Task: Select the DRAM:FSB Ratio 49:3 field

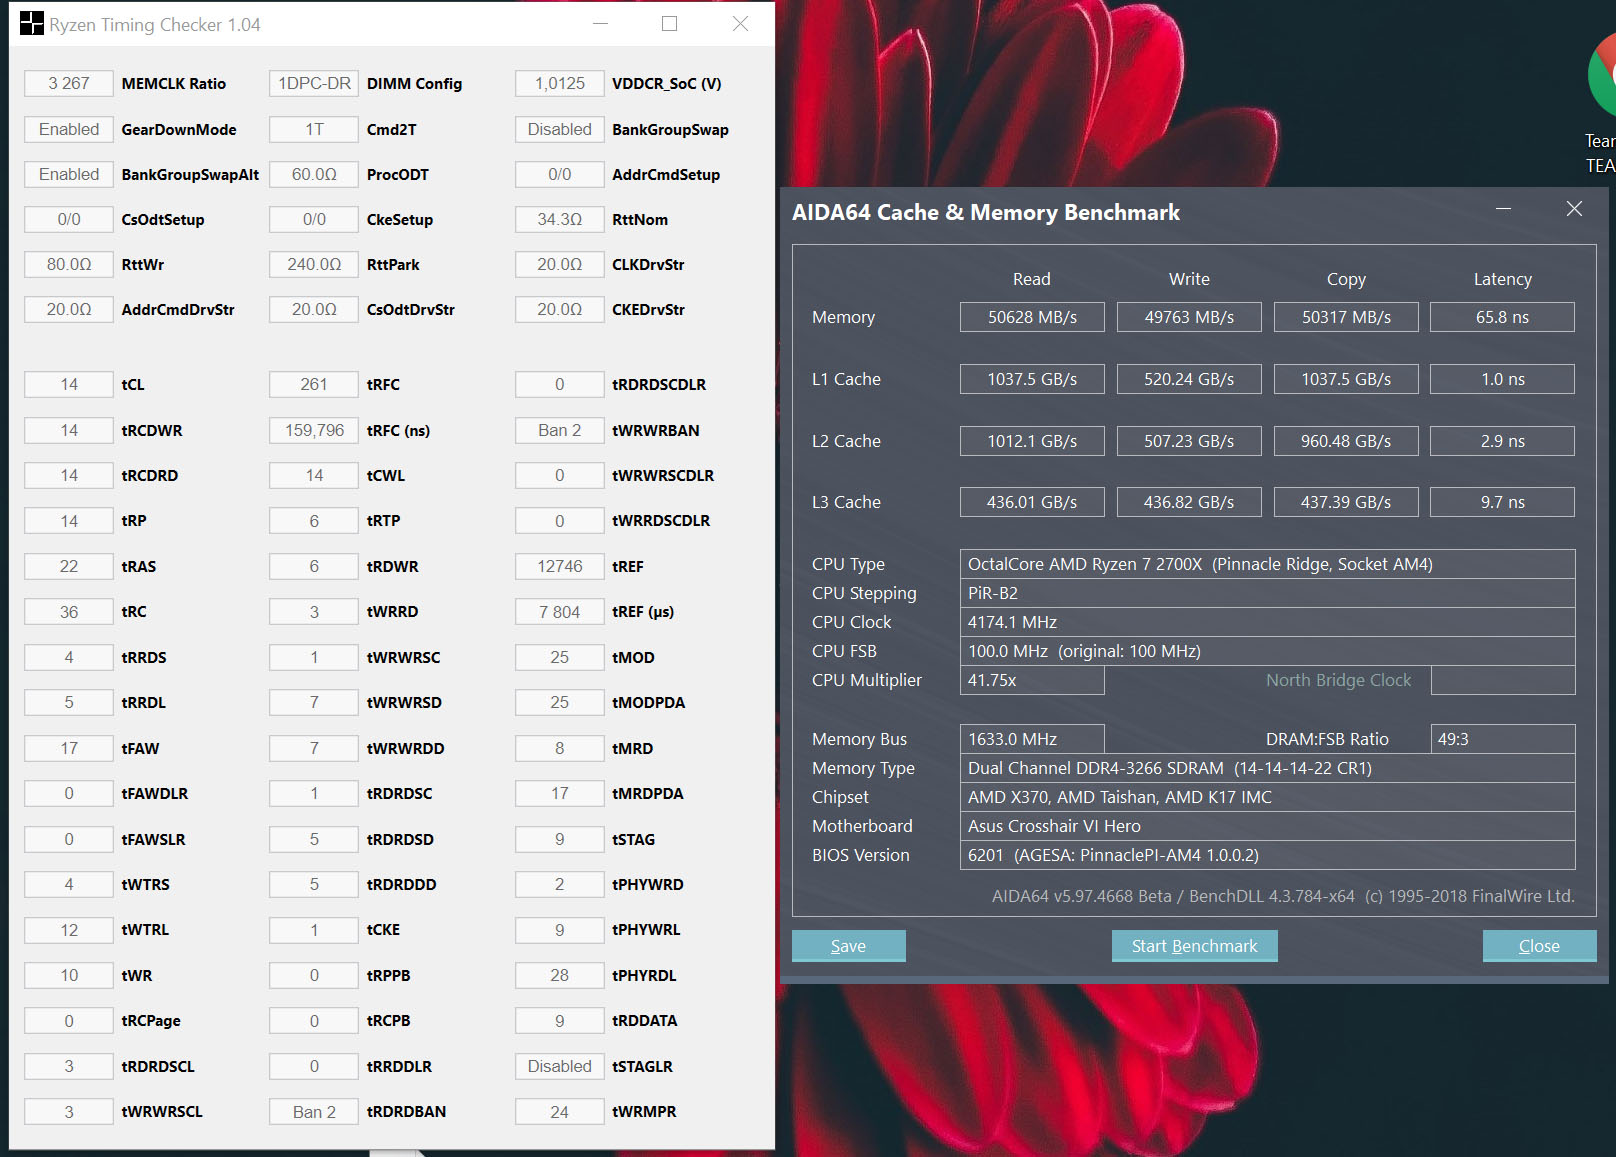Action: click(1503, 739)
